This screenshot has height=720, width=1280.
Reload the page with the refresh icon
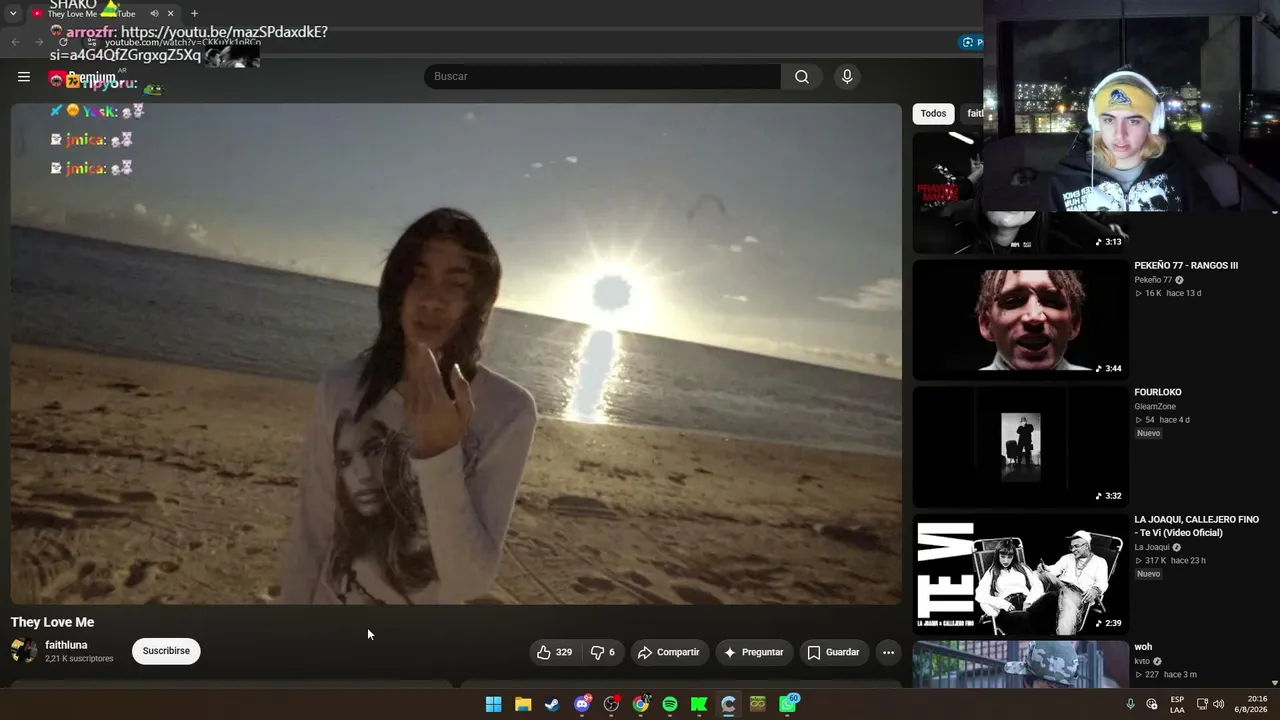(x=63, y=42)
